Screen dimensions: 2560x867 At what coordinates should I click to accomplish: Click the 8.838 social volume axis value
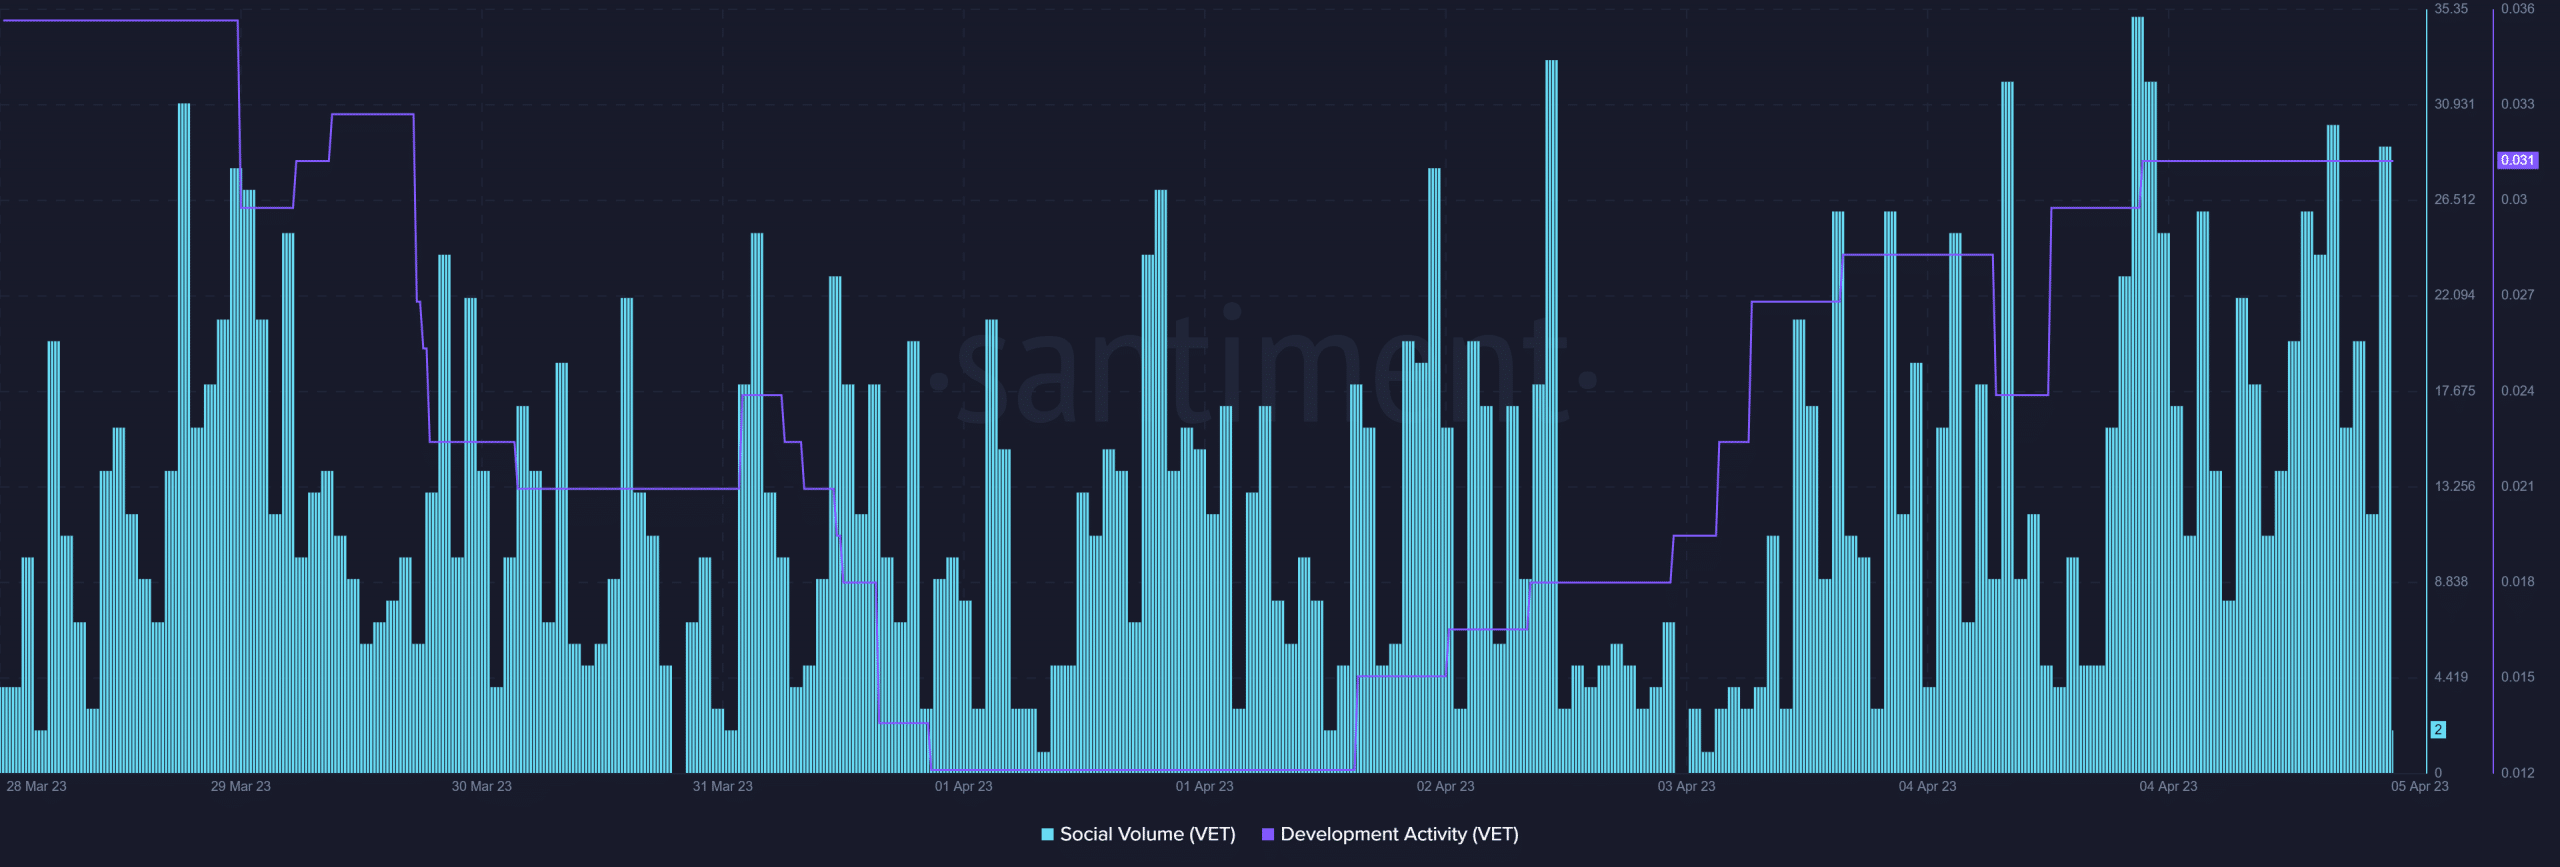click(2451, 582)
